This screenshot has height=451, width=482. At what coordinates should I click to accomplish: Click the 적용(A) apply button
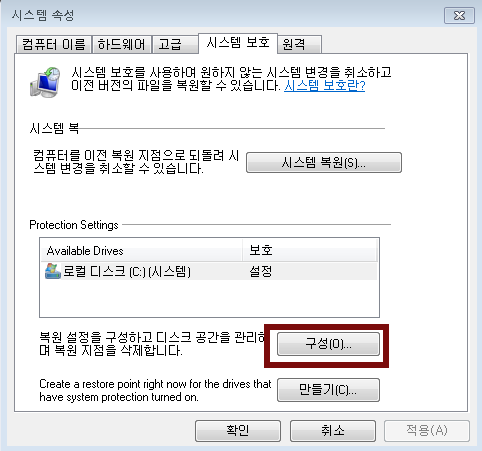[427, 431]
